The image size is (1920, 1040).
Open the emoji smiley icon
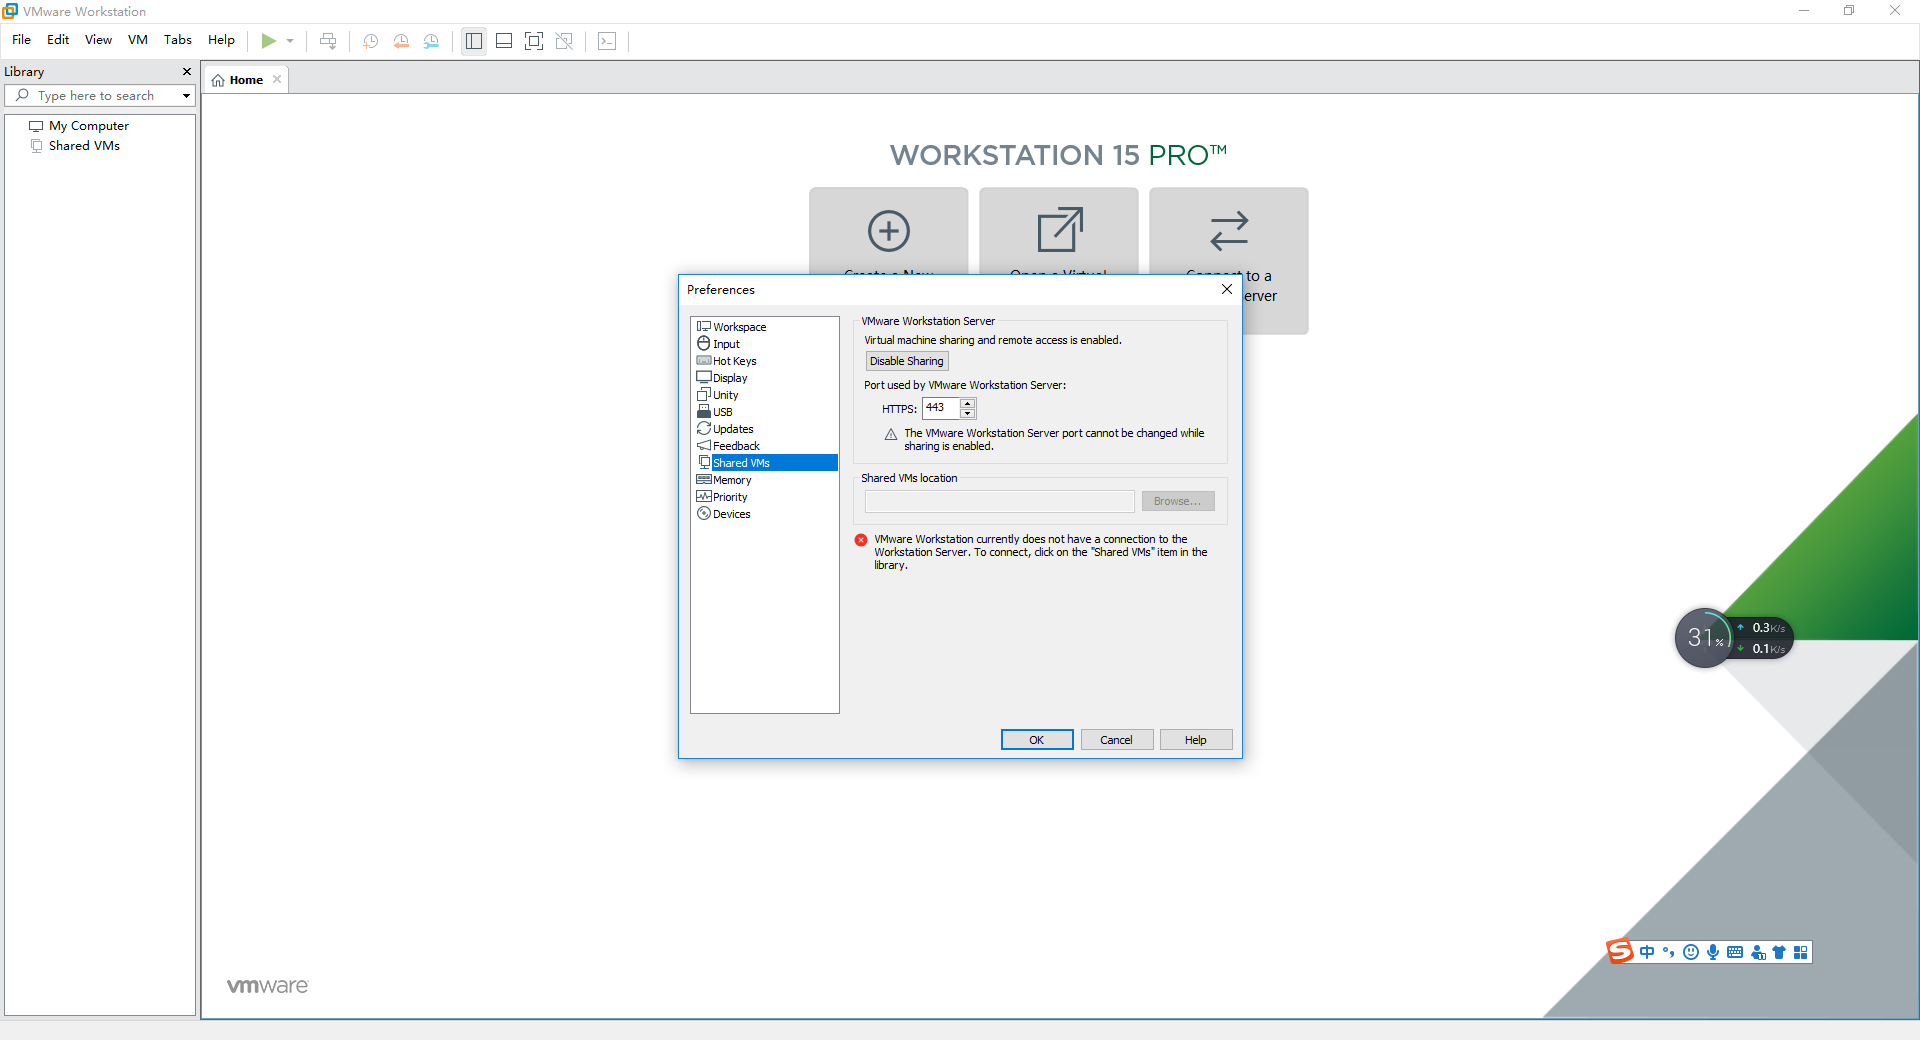tap(1691, 952)
